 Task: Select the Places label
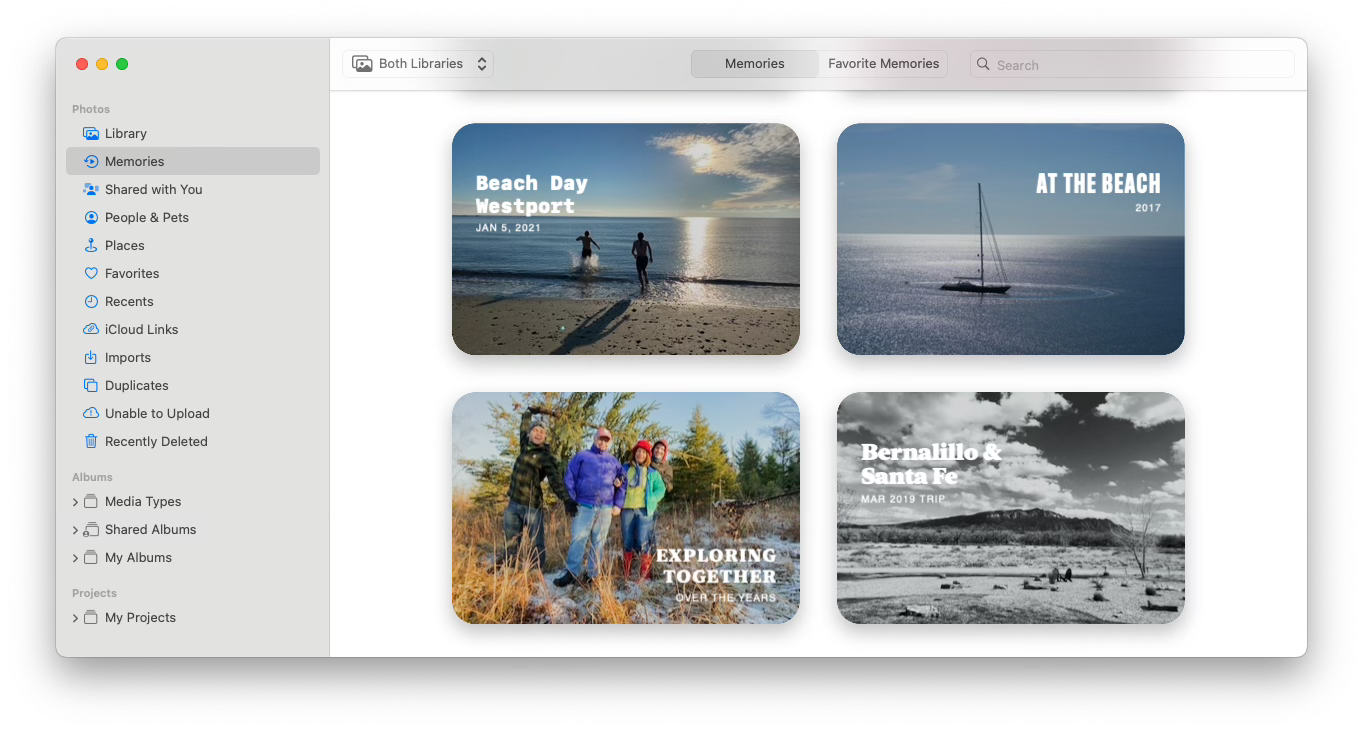pos(125,245)
